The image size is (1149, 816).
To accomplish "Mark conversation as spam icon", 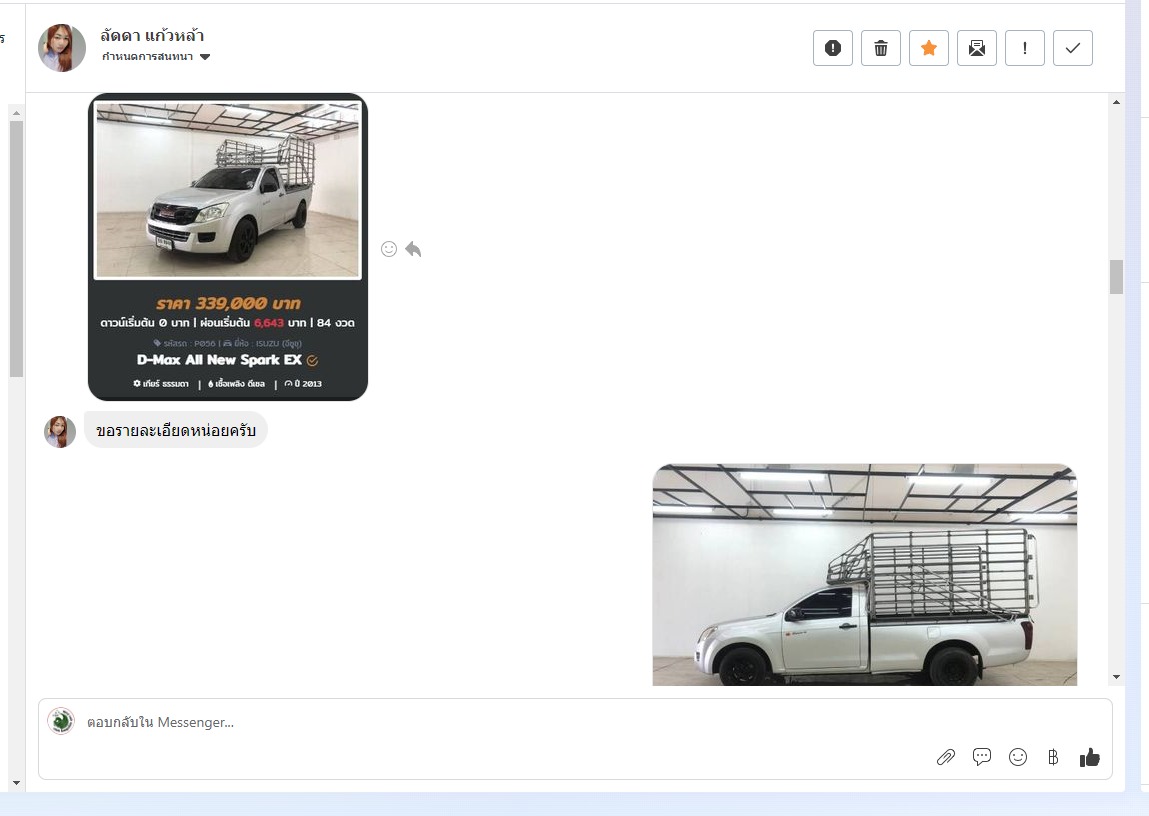I will click(832, 48).
